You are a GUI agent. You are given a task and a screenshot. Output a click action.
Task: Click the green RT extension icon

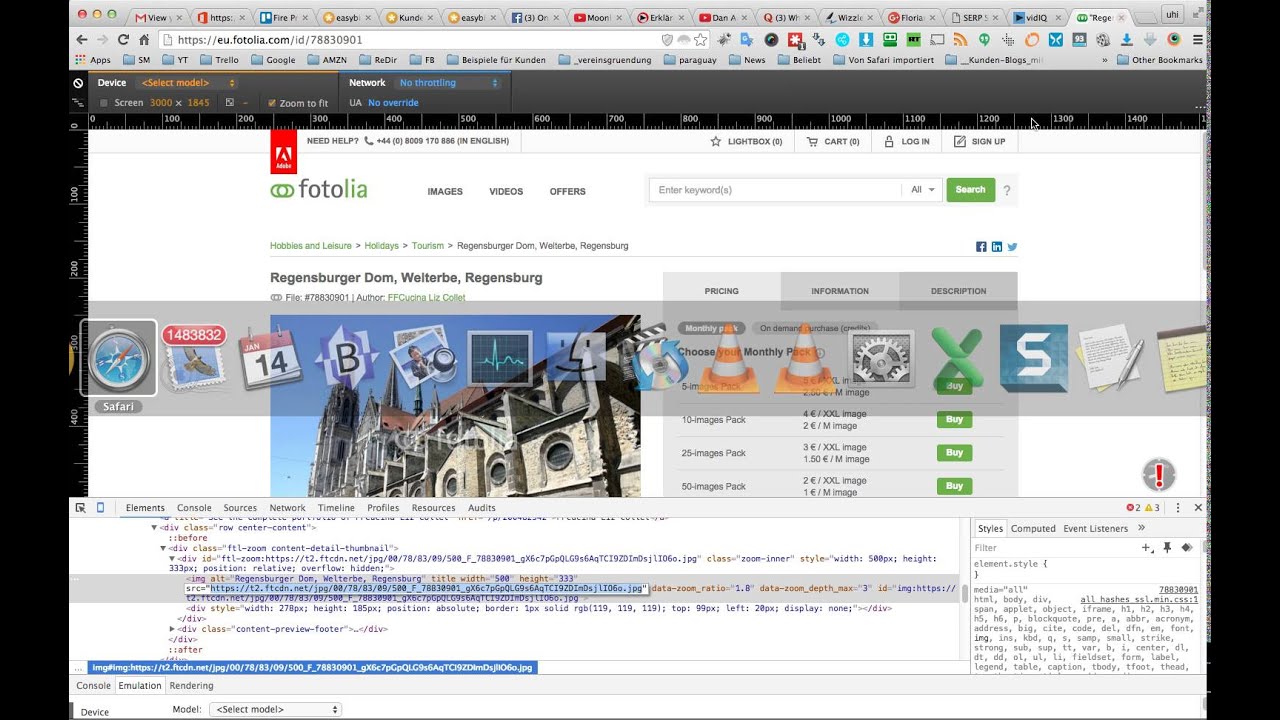[913, 39]
